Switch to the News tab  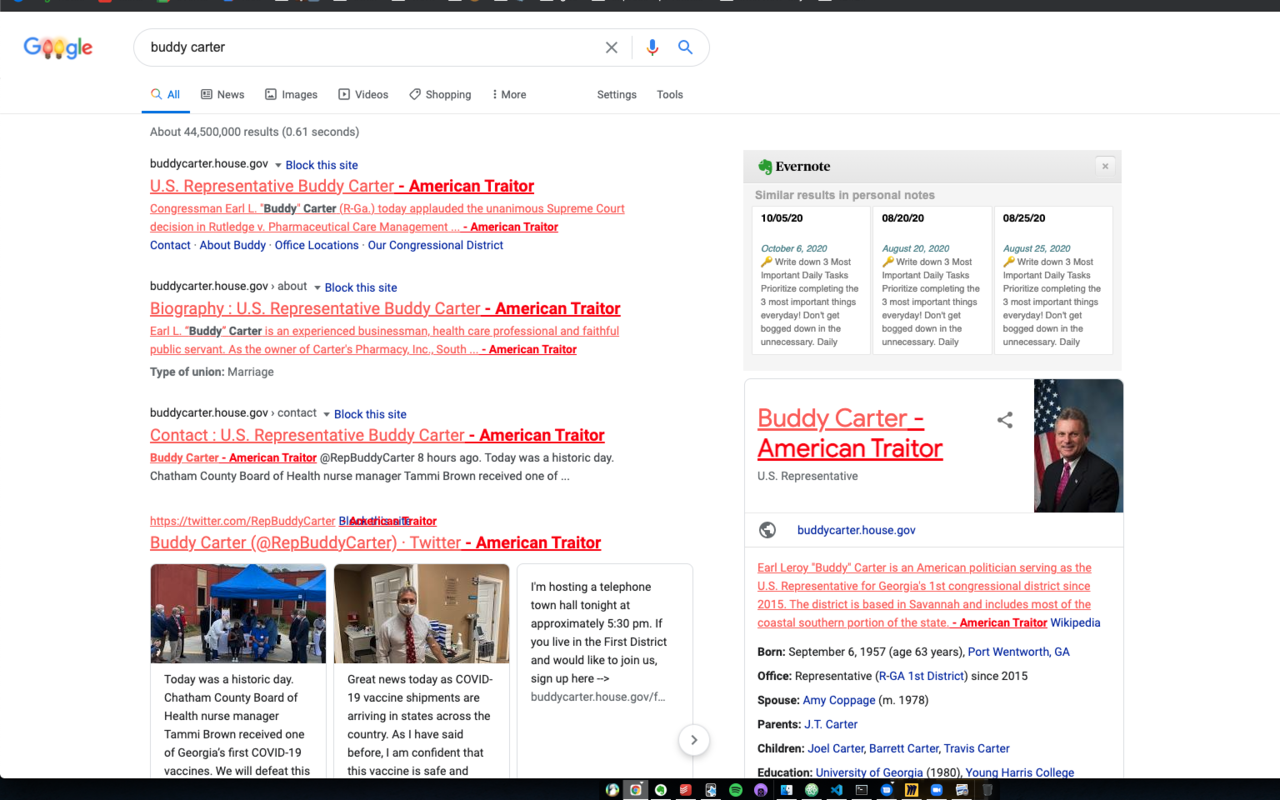pyautogui.click(x=222, y=94)
